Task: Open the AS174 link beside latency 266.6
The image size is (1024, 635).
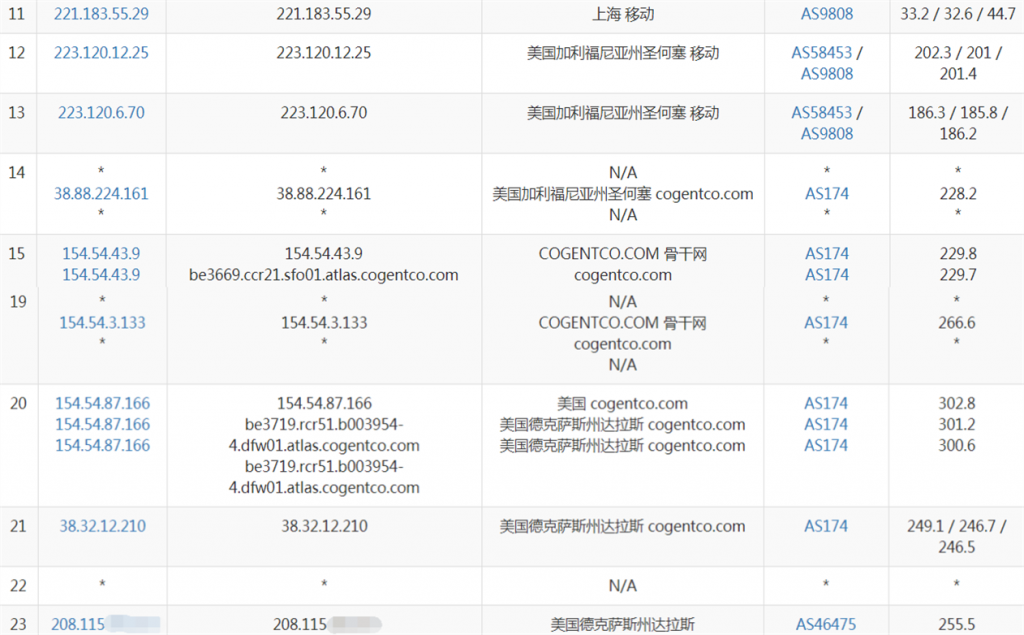Action: [x=826, y=323]
